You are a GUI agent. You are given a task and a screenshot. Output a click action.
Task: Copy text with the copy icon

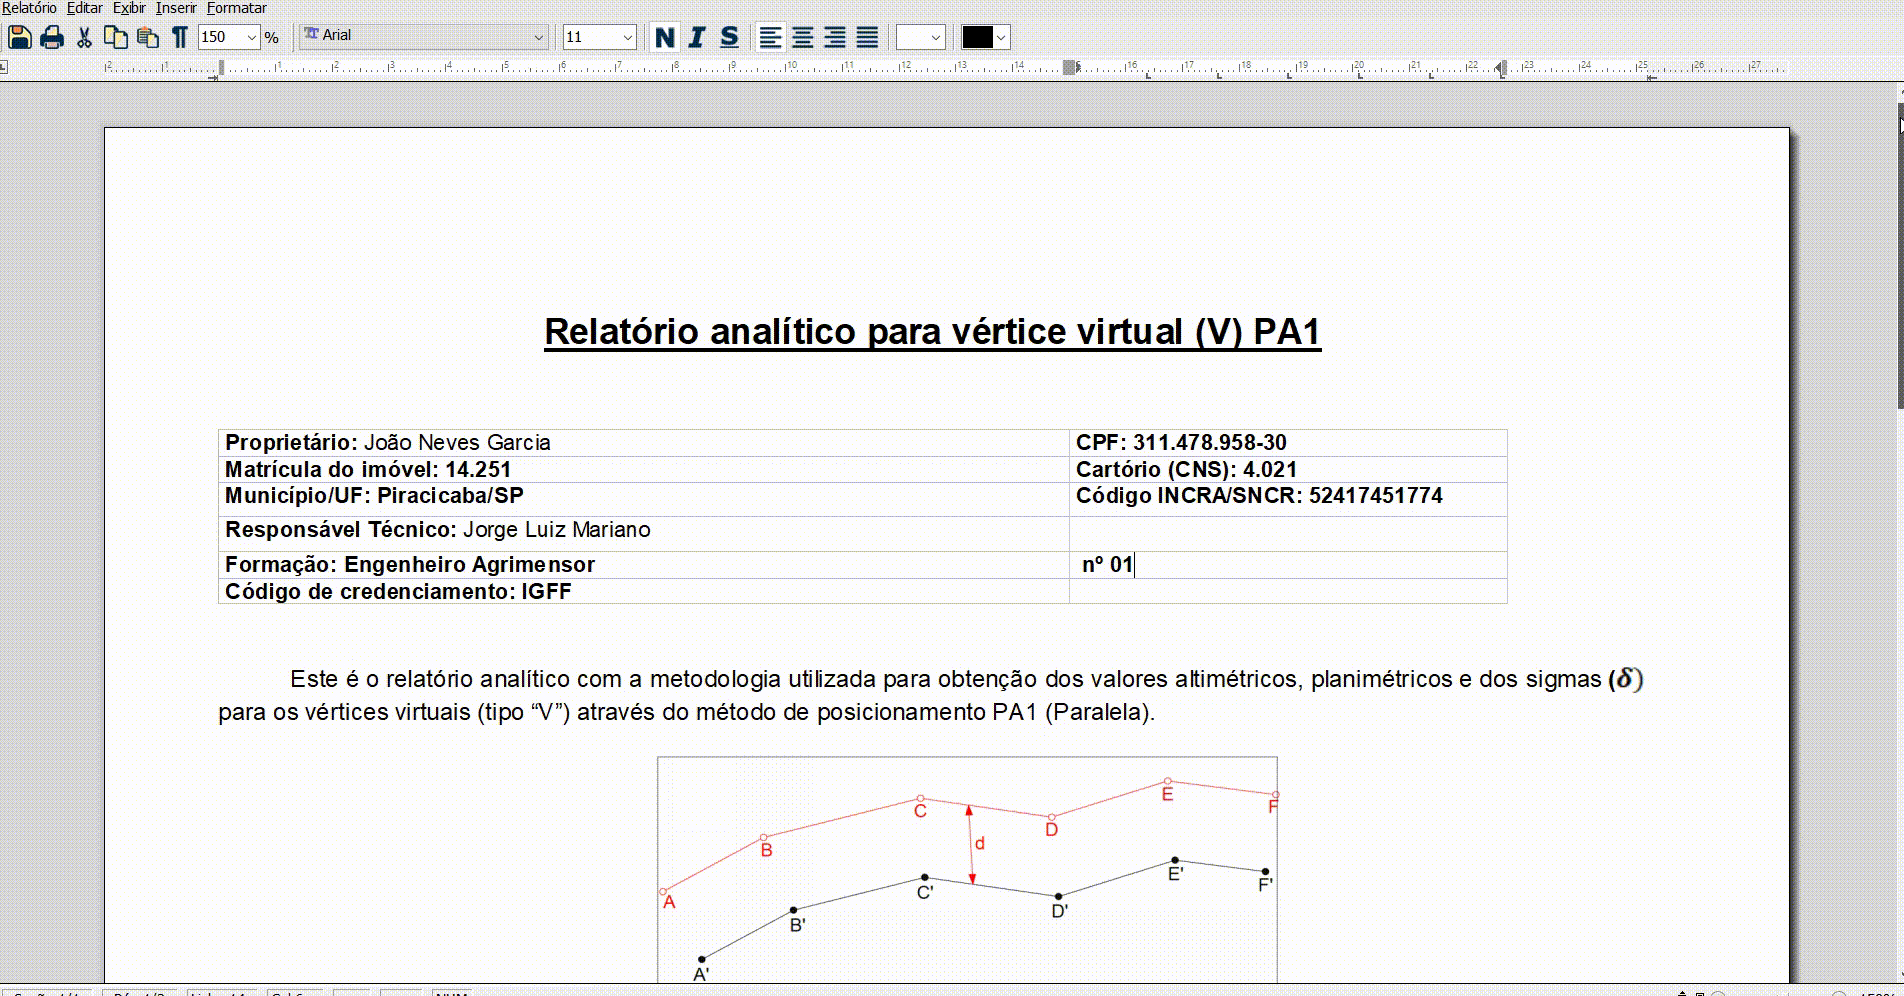114,38
